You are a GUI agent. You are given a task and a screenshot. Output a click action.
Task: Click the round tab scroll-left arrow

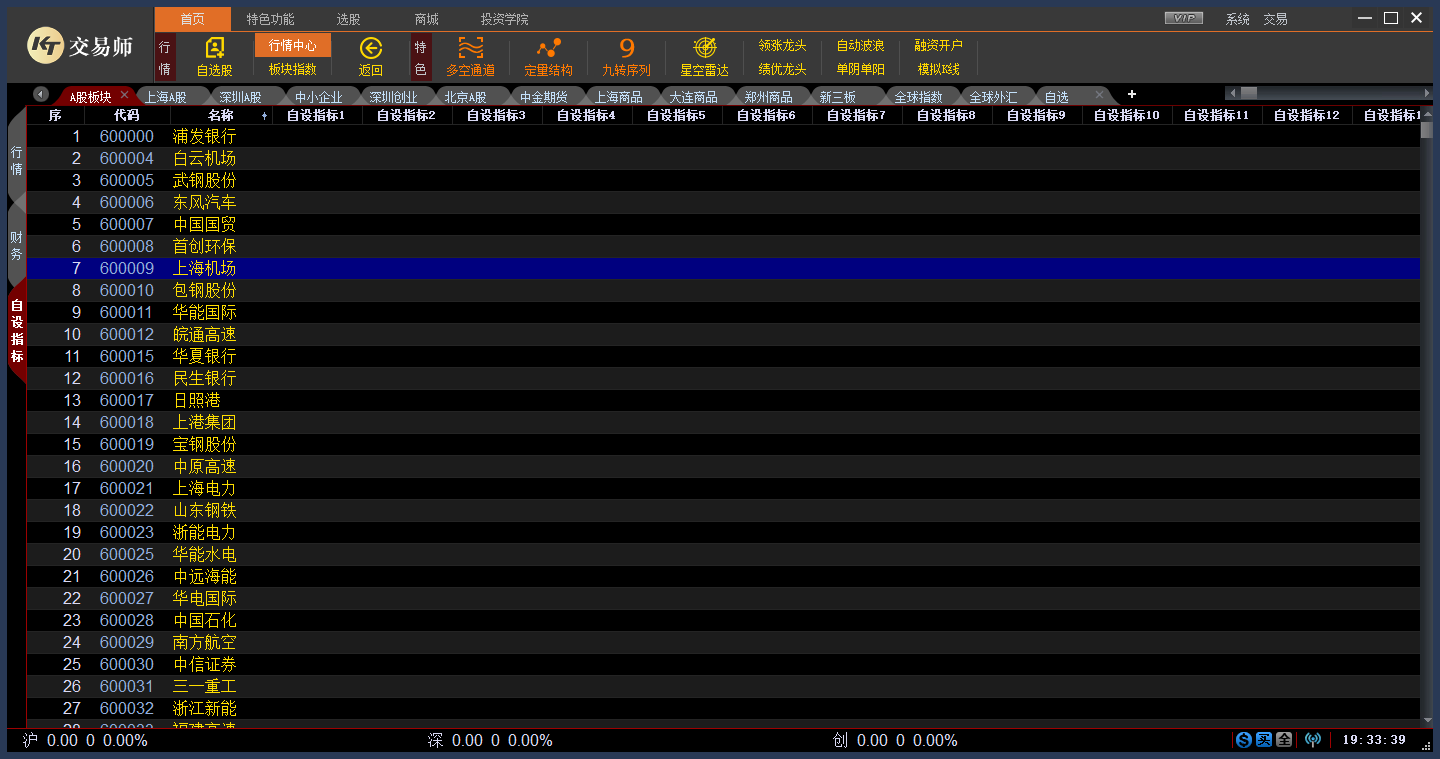(x=41, y=94)
